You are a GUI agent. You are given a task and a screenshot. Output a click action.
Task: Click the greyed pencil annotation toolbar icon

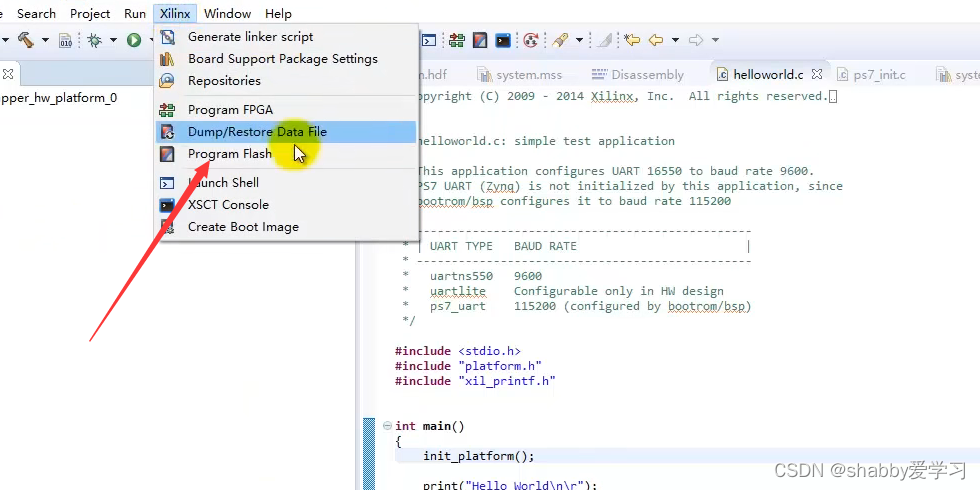pyautogui.click(x=604, y=41)
